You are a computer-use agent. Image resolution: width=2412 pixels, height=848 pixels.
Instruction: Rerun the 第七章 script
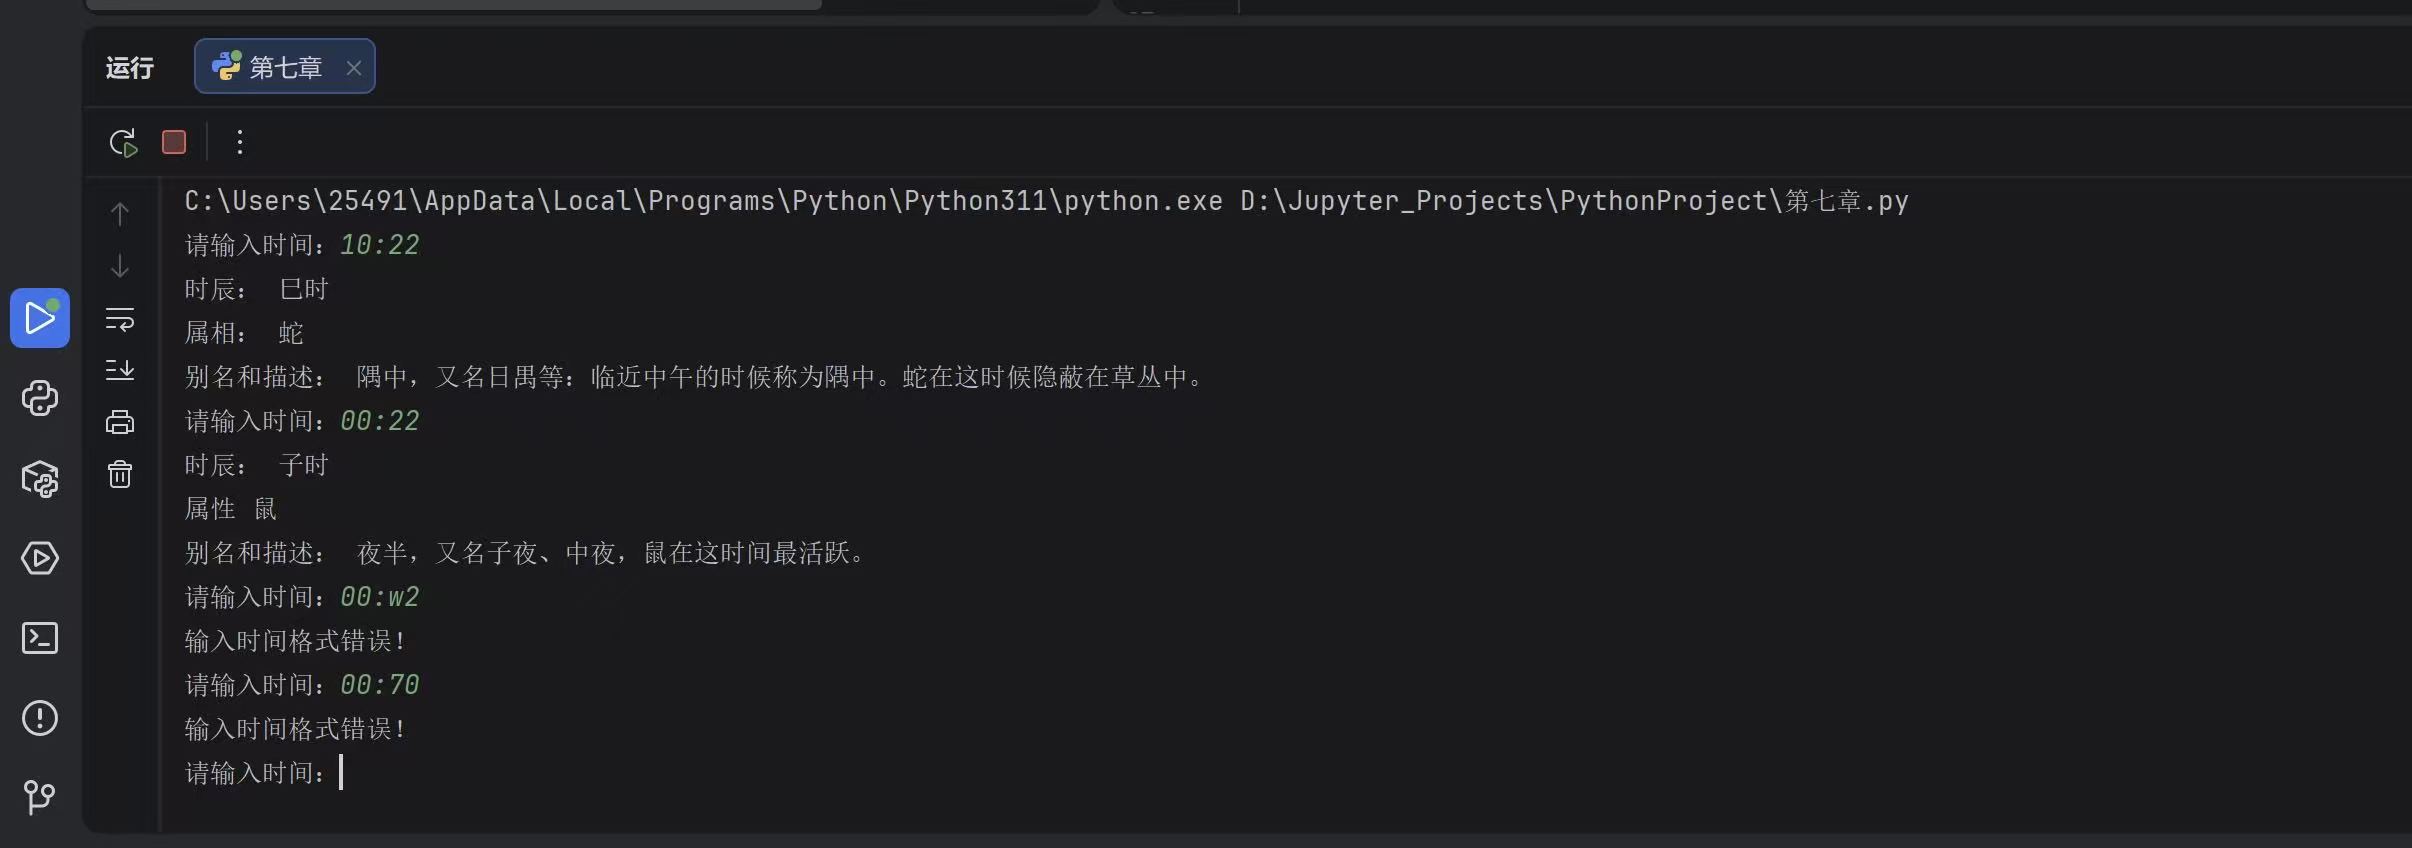point(123,143)
